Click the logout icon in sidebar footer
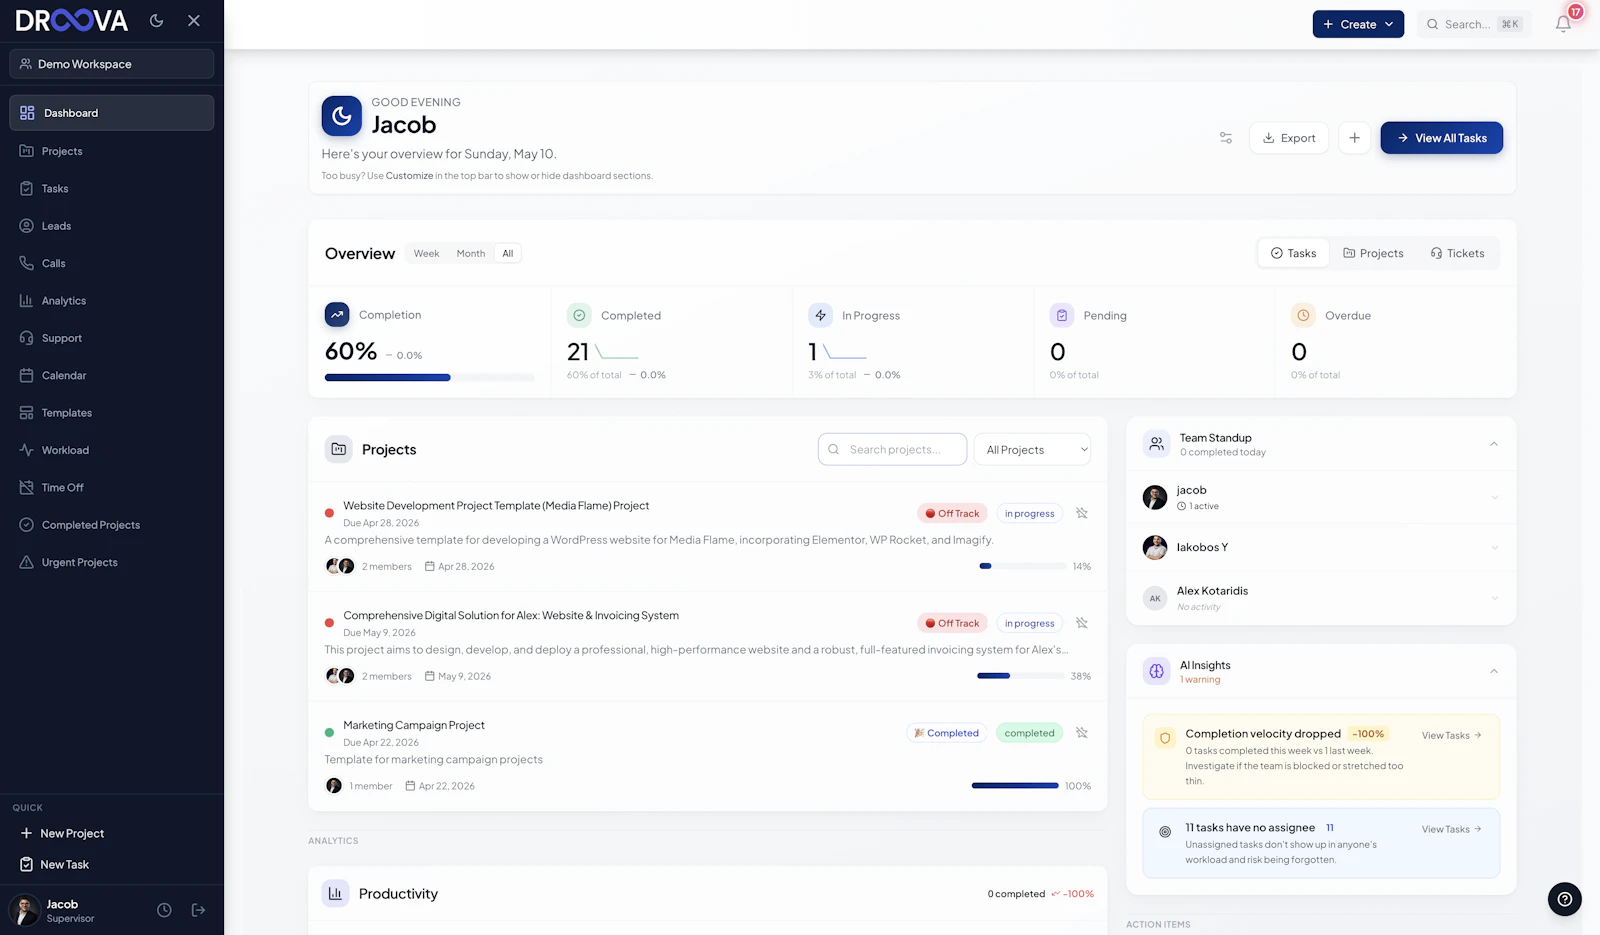The width and height of the screenshot is (1600, 935). click(198, 910)
